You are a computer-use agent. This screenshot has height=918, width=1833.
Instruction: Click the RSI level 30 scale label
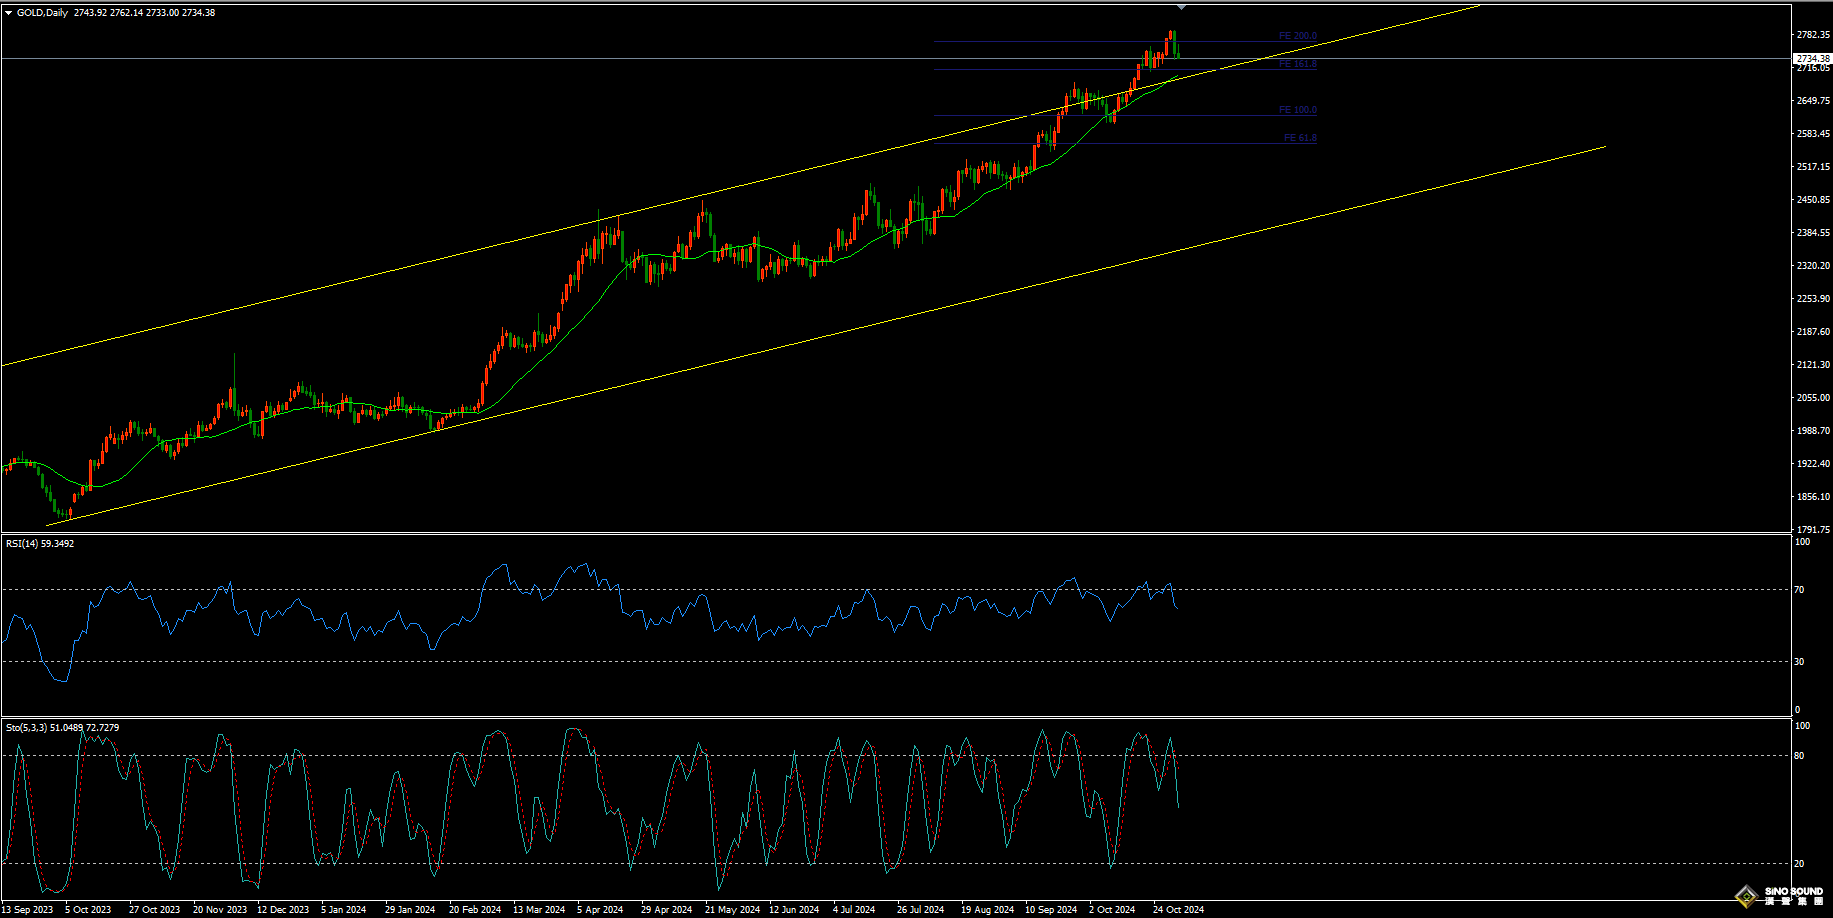coord(1799,662)
